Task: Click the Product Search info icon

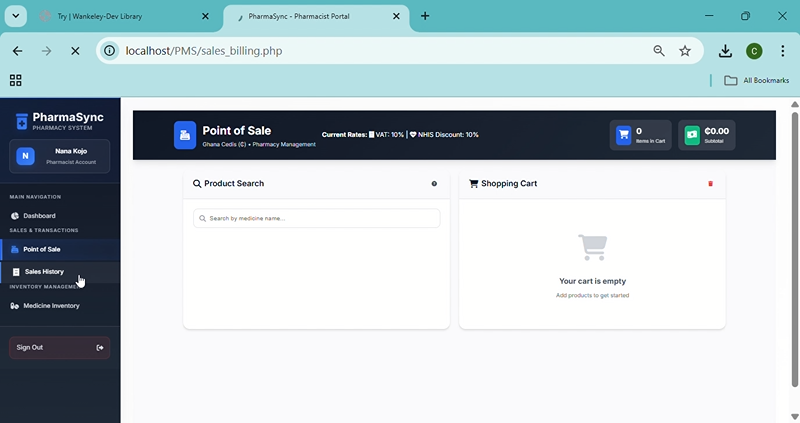Action: pos(434,184)
